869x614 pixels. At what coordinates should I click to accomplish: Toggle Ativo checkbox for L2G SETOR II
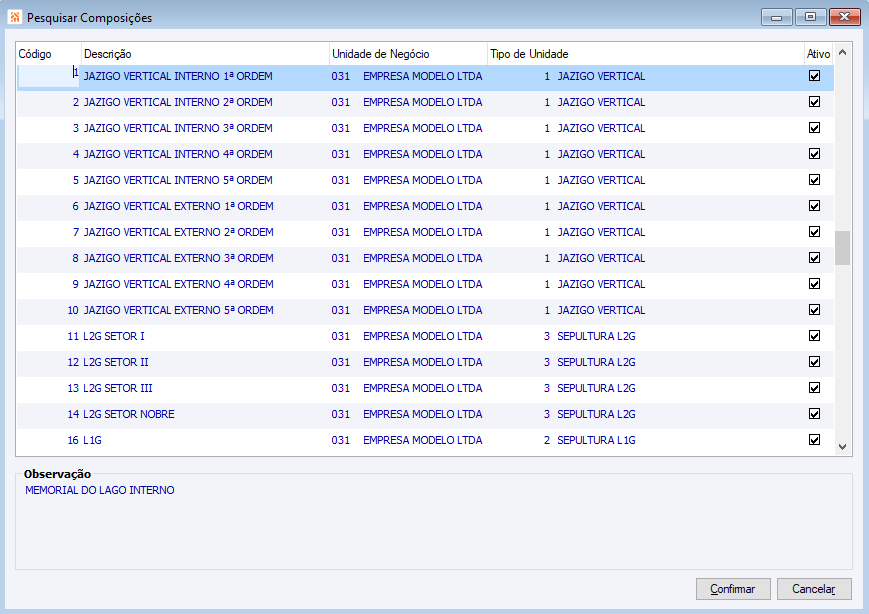coord(814,362)
